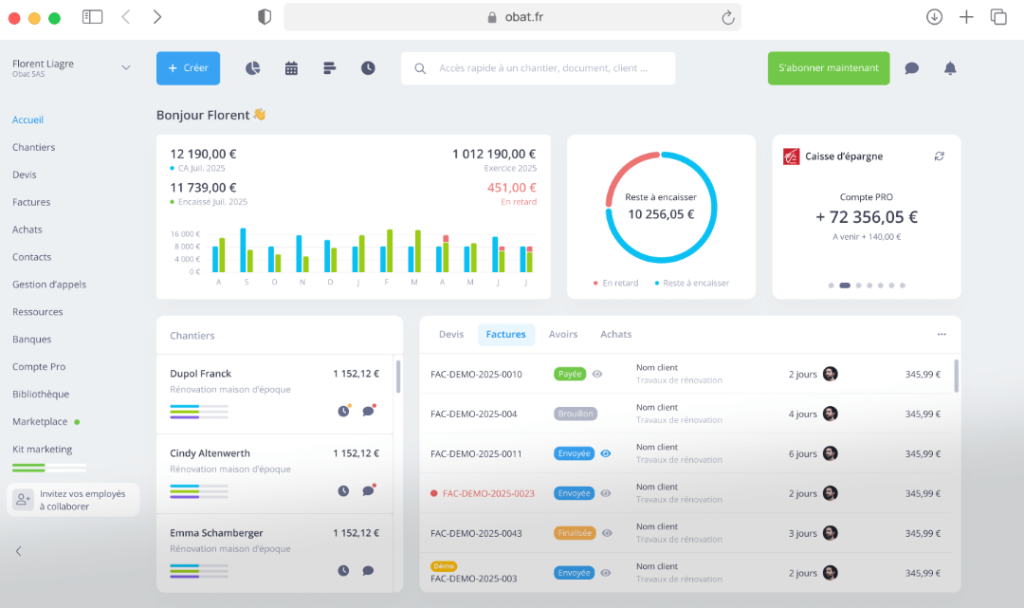Open the chat messaging bubble
The width and height of the screenshot is (1024, 608).
911,68
